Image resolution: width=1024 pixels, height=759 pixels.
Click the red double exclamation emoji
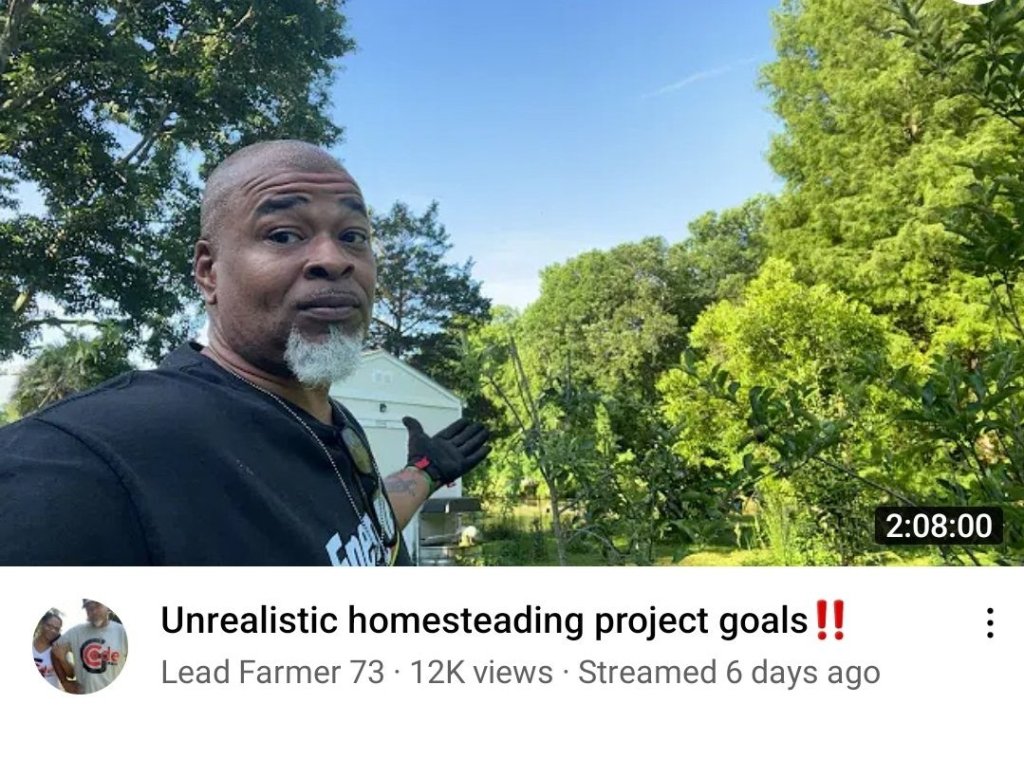pyautogui.click(x=830, y=621)
